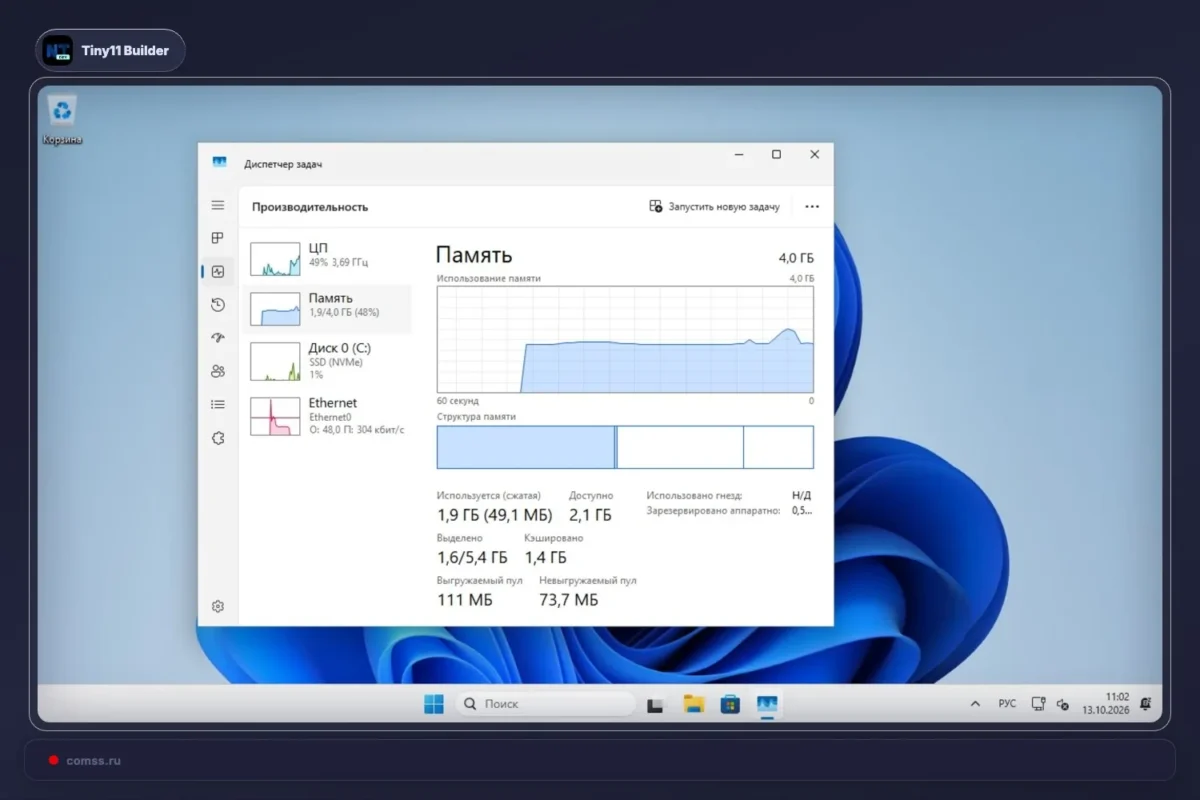Open the Processes page icon in sidebar
Viewport: 1200px width, 800px height.
[x=218, y=238]
